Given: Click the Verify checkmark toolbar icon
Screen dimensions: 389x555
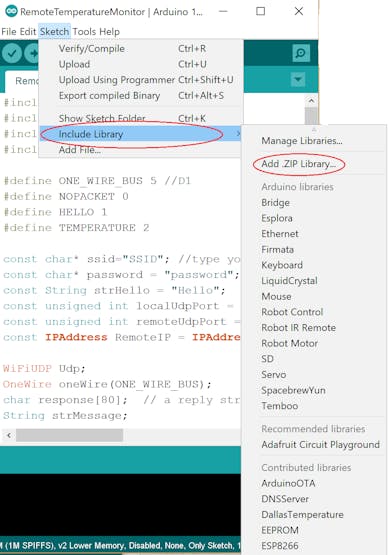Looking at the screenshot, I should pyautogui.click(x=12, y=53).
